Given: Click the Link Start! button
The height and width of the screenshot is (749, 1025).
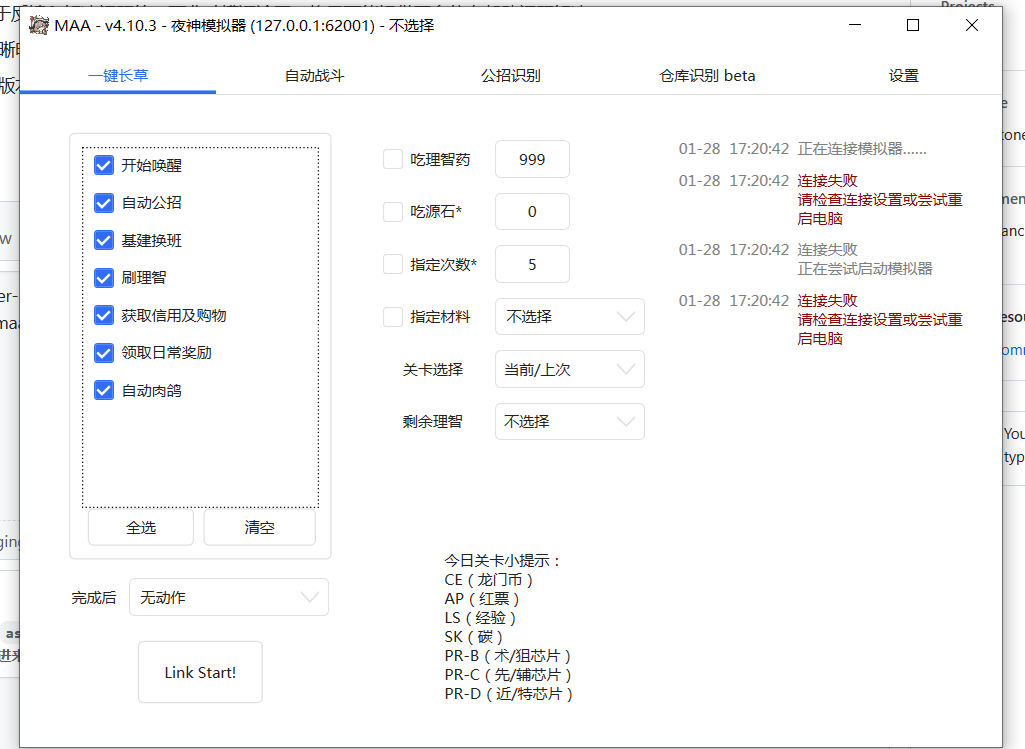Looking at the screenshot, I should 200,673.
